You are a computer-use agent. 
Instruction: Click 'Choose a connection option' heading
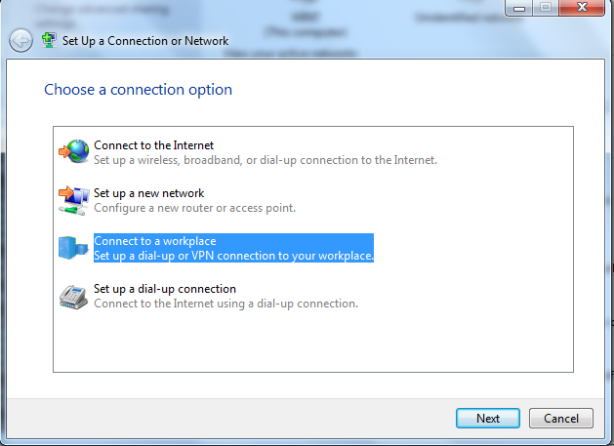coord(138,90)
